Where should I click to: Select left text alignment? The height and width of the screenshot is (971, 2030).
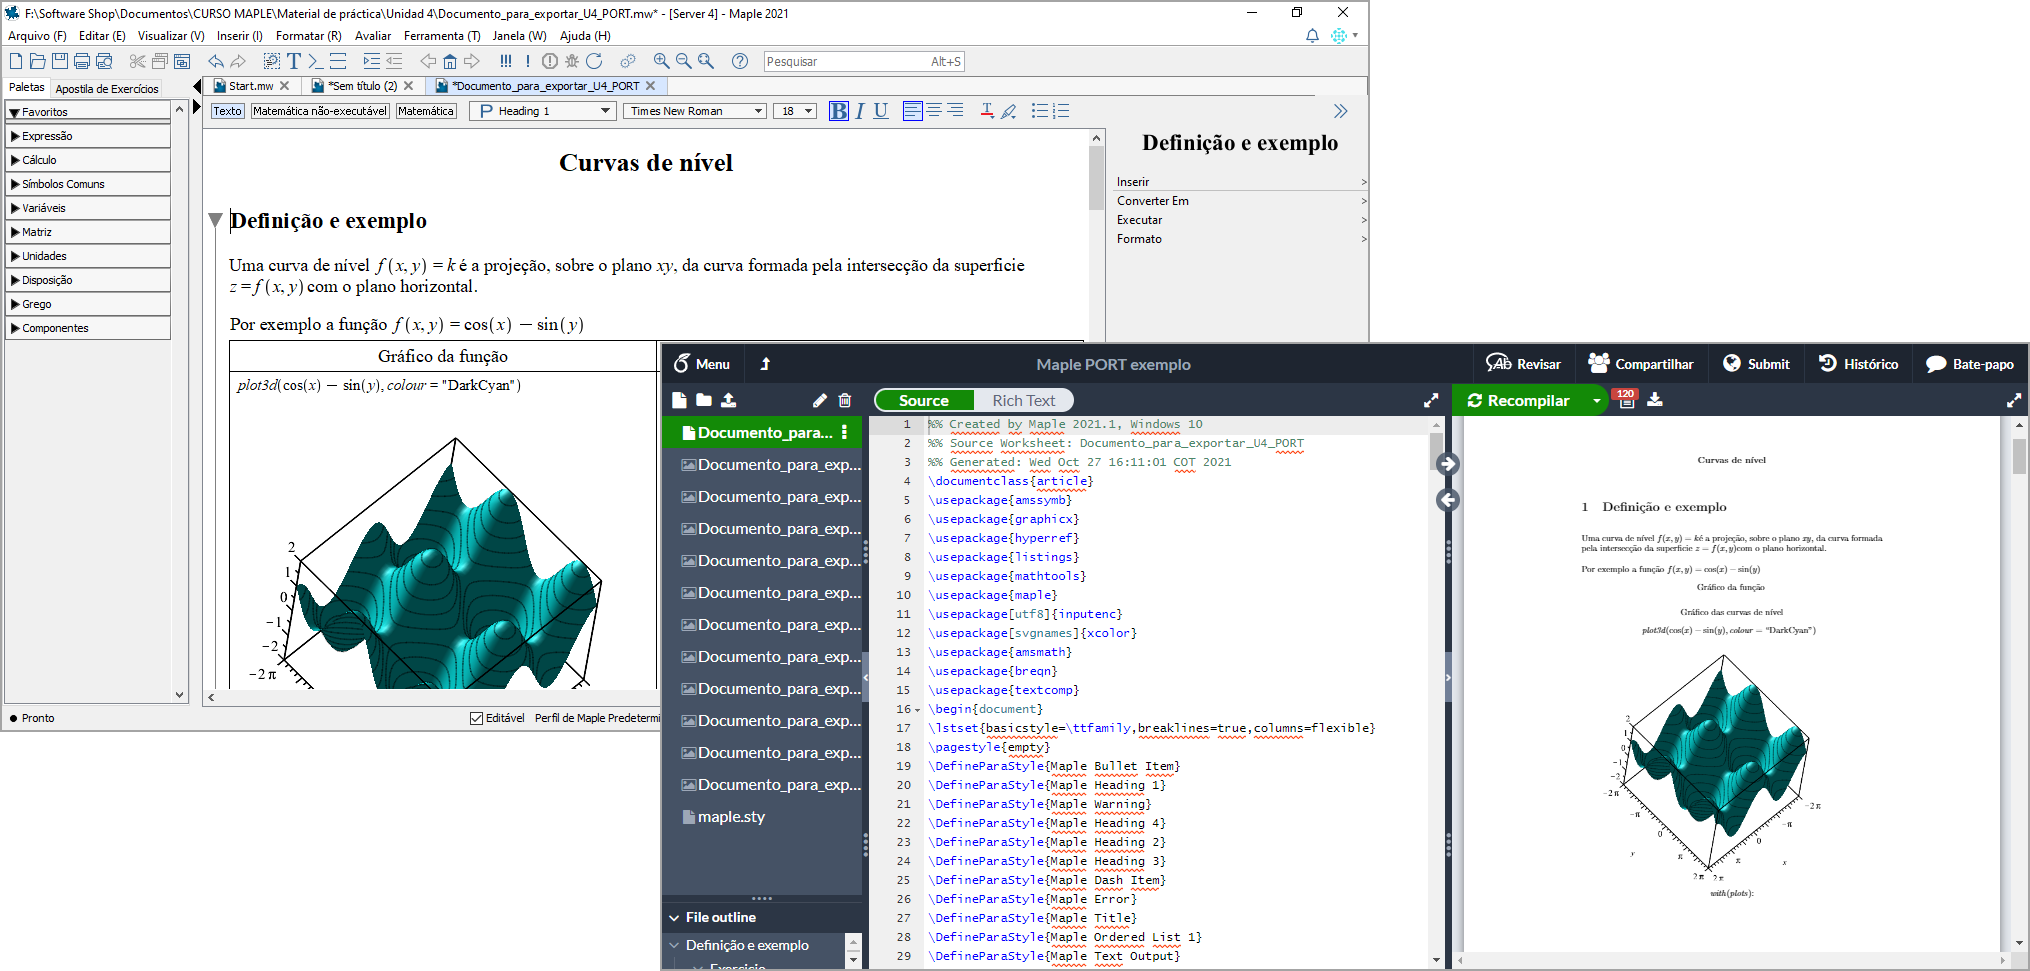click(x=912, y=111)
